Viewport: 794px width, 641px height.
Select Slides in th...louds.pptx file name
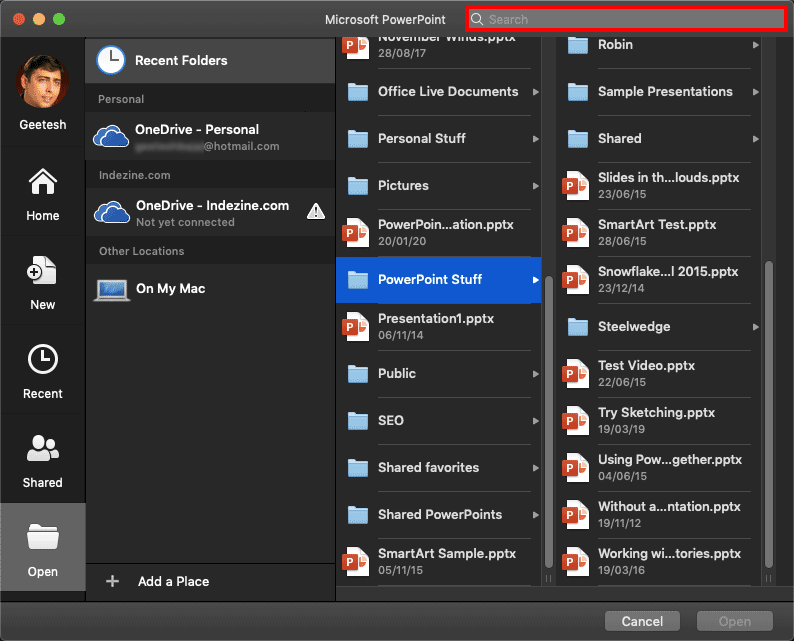pyautogui.click(x=668, y=177)
